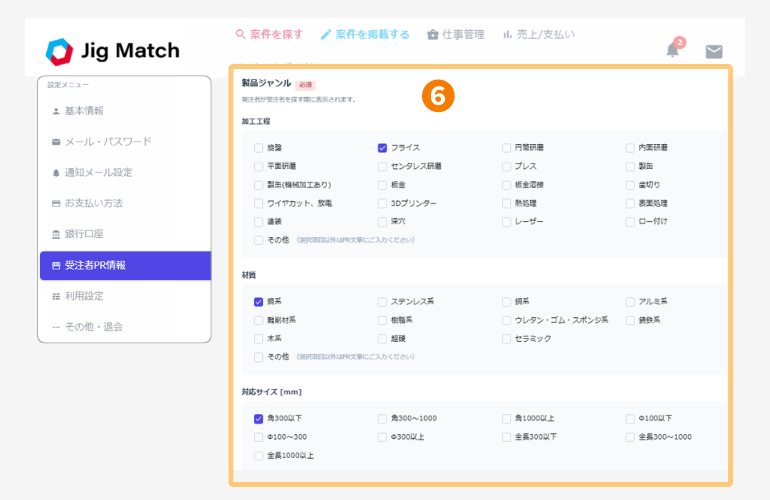Click the briefcase icon beside 仕事管理
This screenshot has width=770, height=500.
[x=433, y=35]
